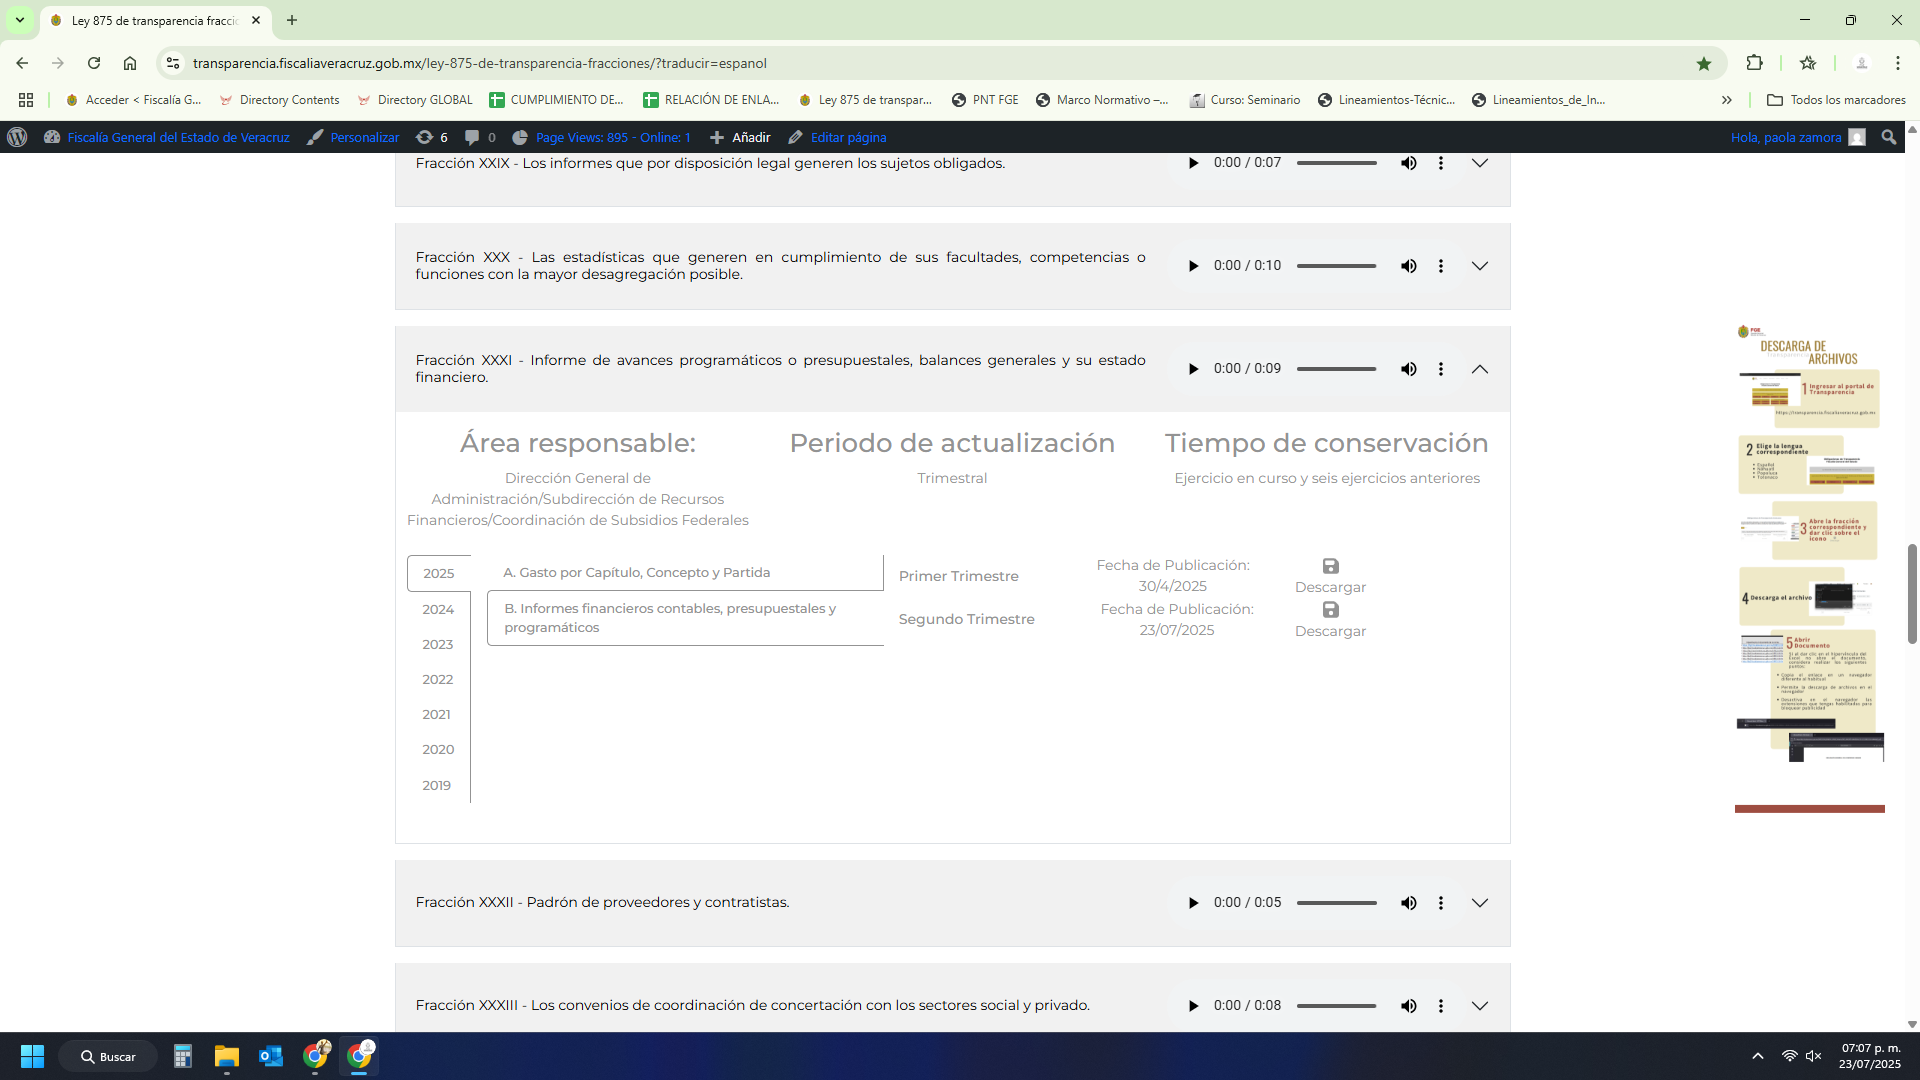Mute audio for Fracción XXXII
Viewport: 1920px width, 1080px height.
1408,903
